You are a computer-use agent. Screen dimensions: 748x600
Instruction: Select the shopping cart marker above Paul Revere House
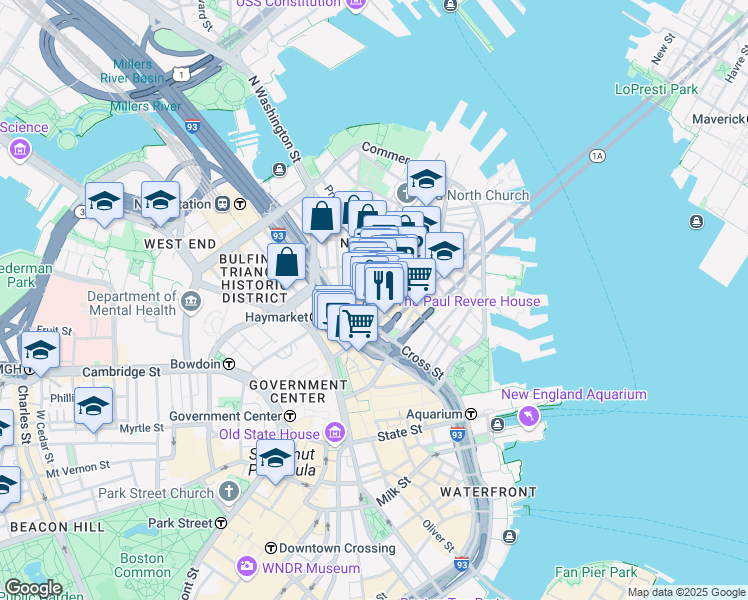[x=420, y=276]
